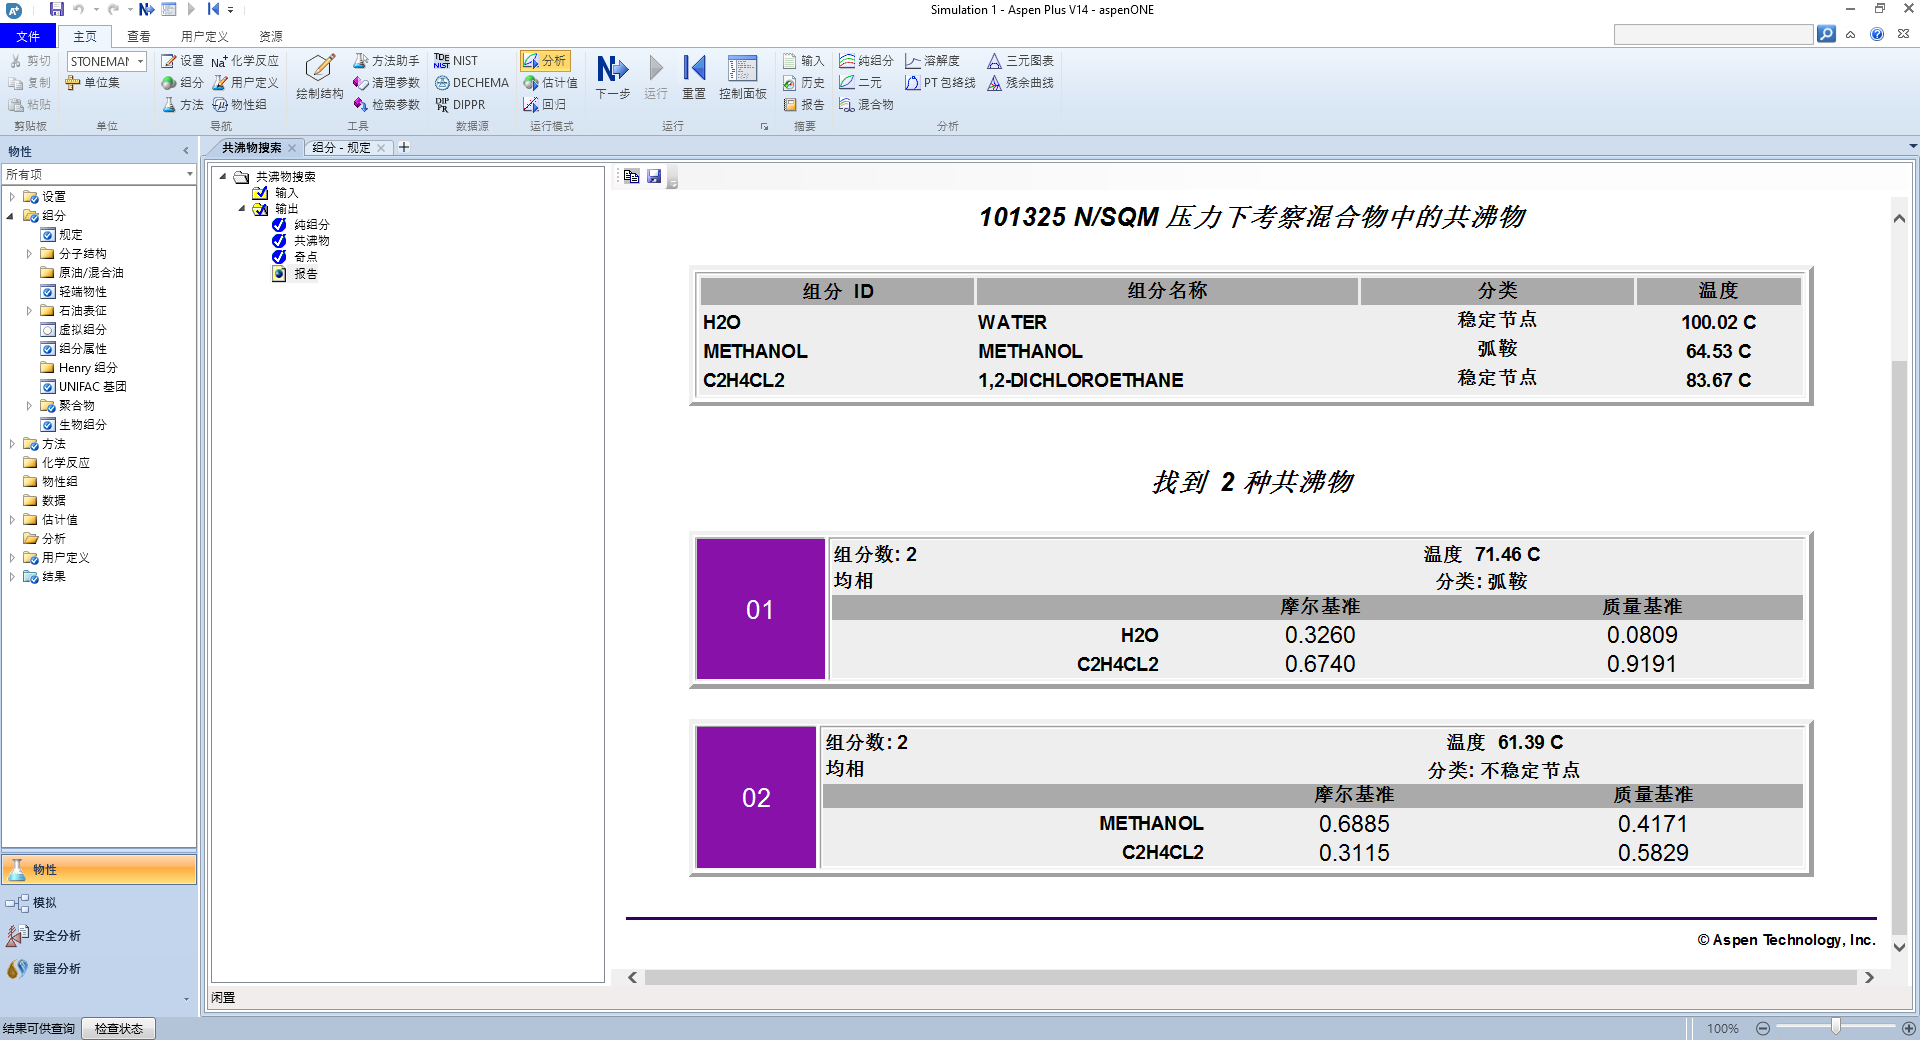Open the 安全分析 environment
The image size is (1920, 1040).
(x=99, y=936)
